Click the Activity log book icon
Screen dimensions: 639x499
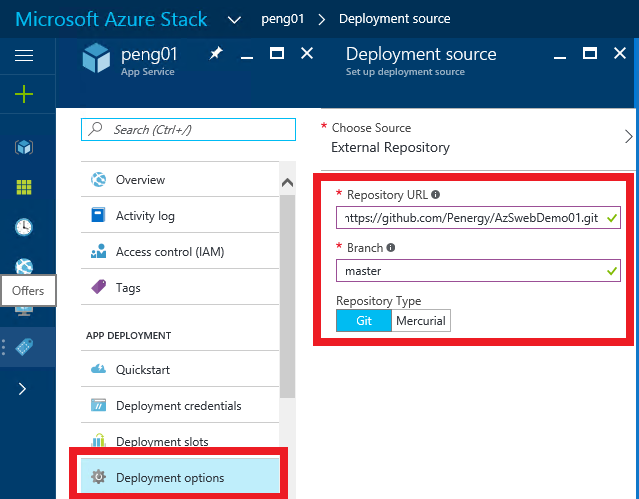click(98, 215)
